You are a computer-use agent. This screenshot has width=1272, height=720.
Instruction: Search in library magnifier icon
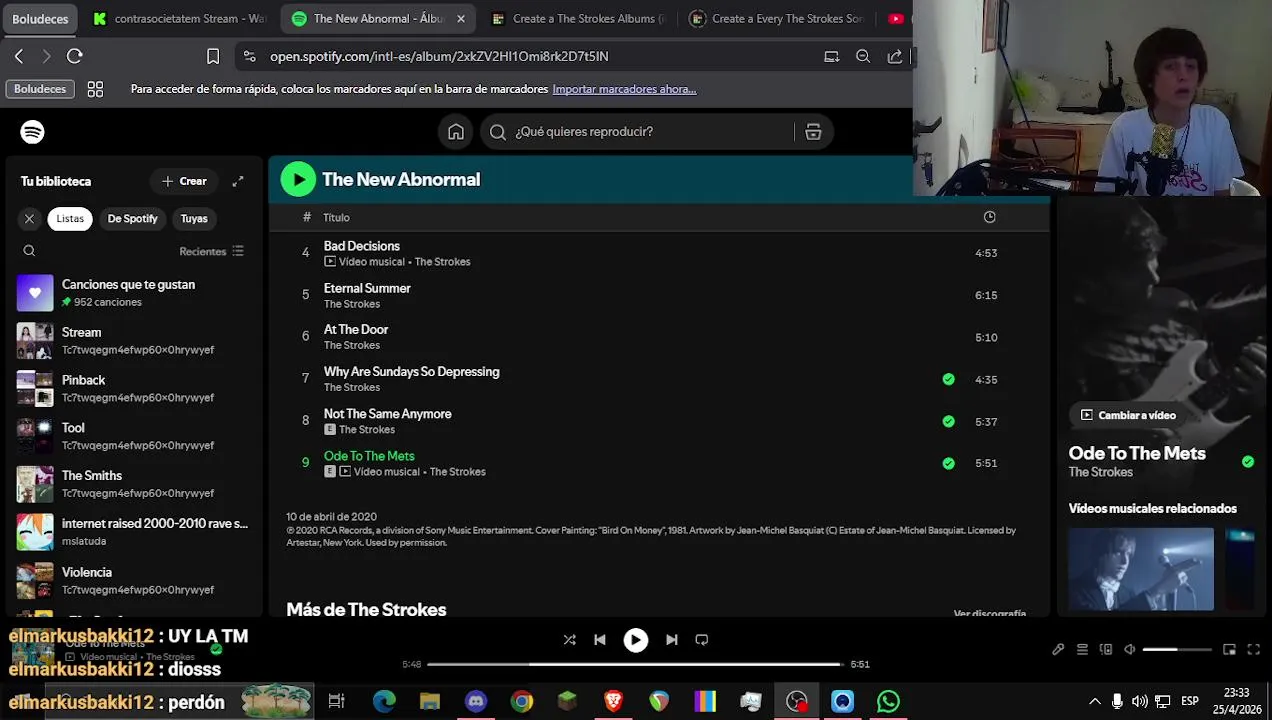[29, 251]
